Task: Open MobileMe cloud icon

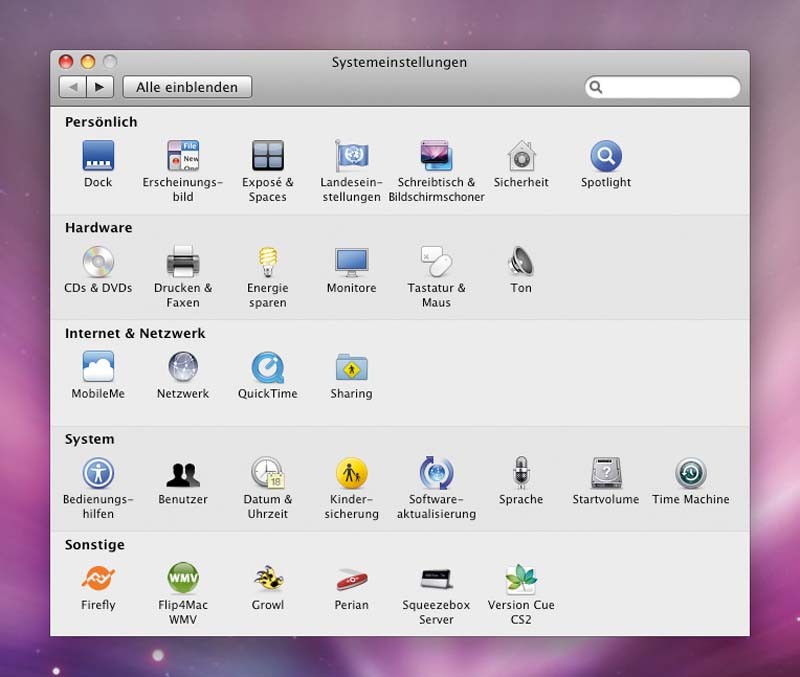Action: click(x=98, y=367)
